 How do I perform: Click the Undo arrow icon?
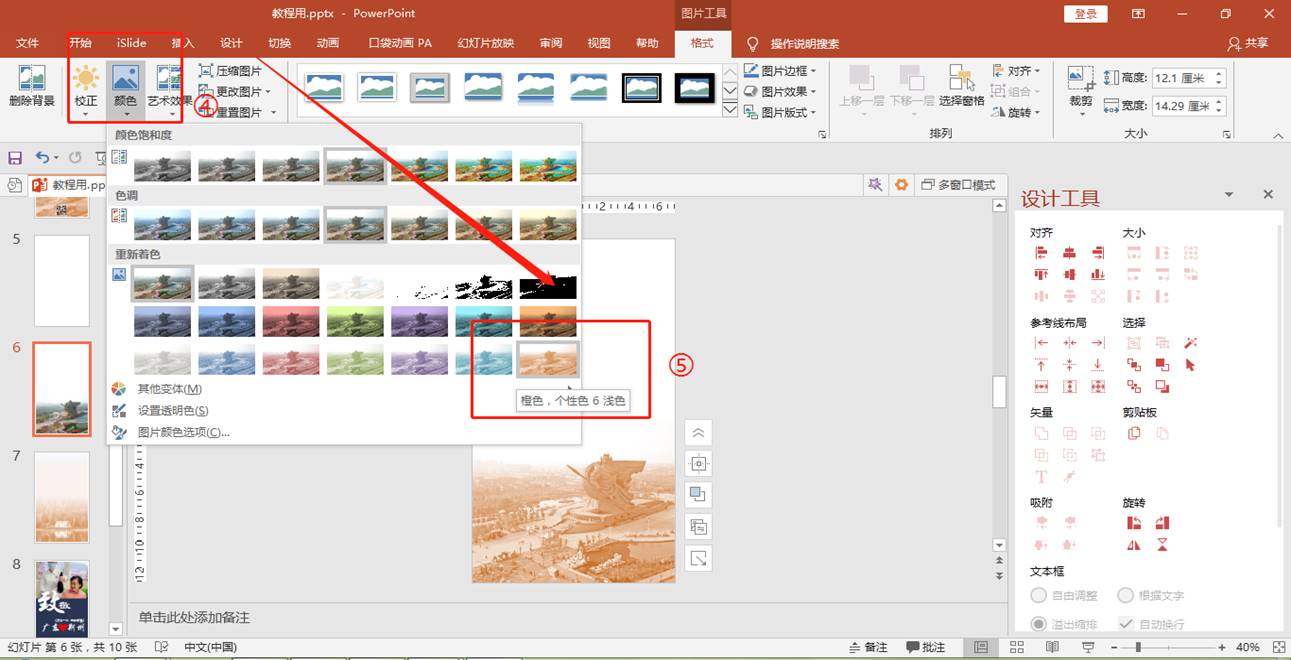tap(42, 158)
